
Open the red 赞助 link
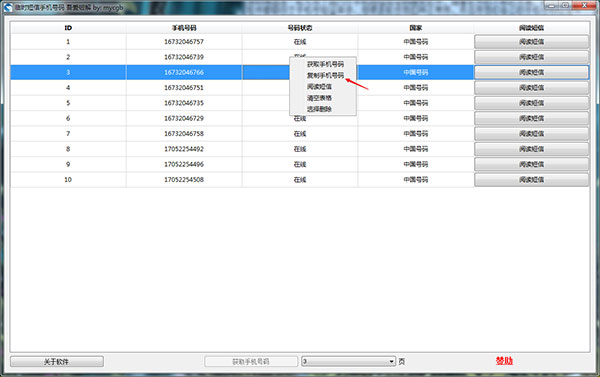point(504,361)
